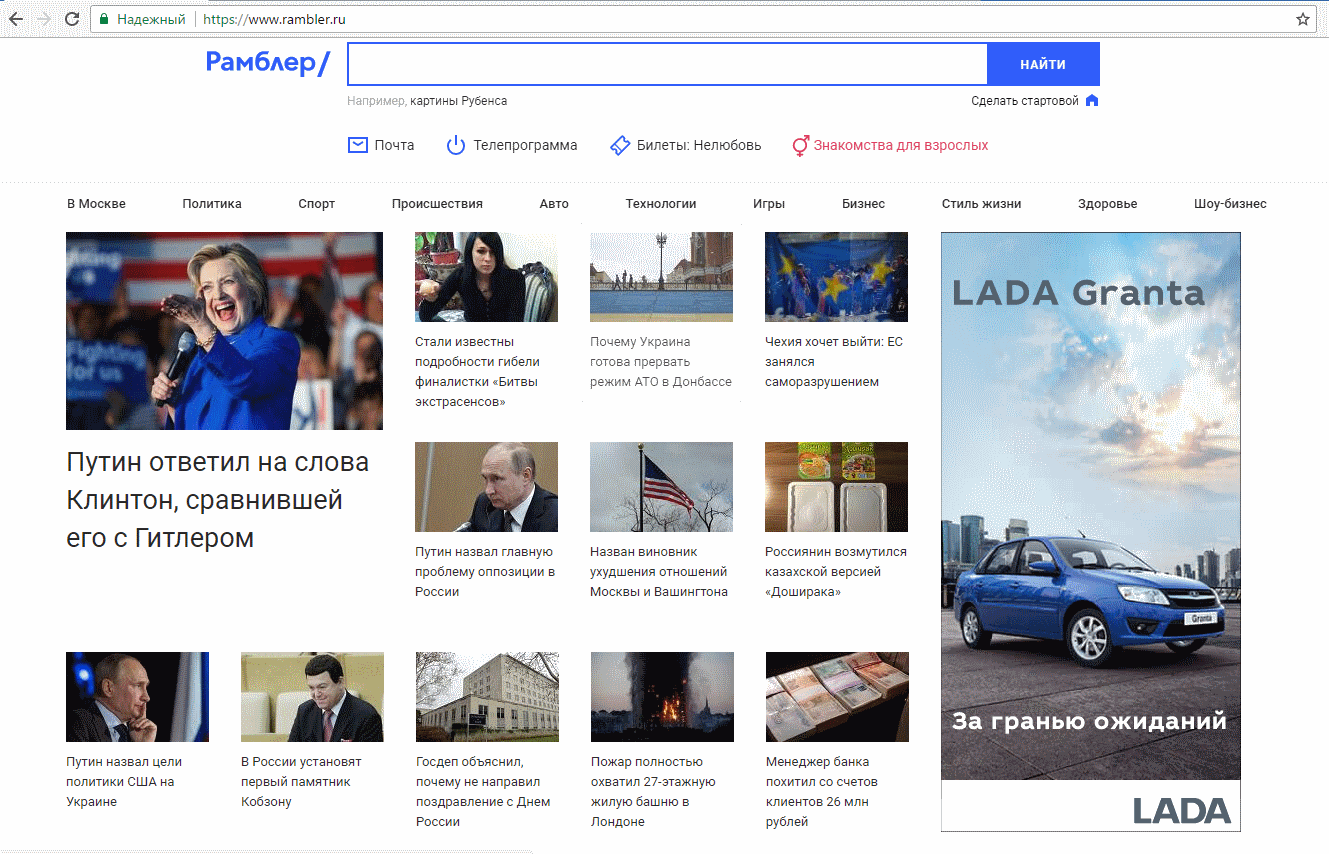
Task: Open the Авто section
Action: [x=554, y=203]
